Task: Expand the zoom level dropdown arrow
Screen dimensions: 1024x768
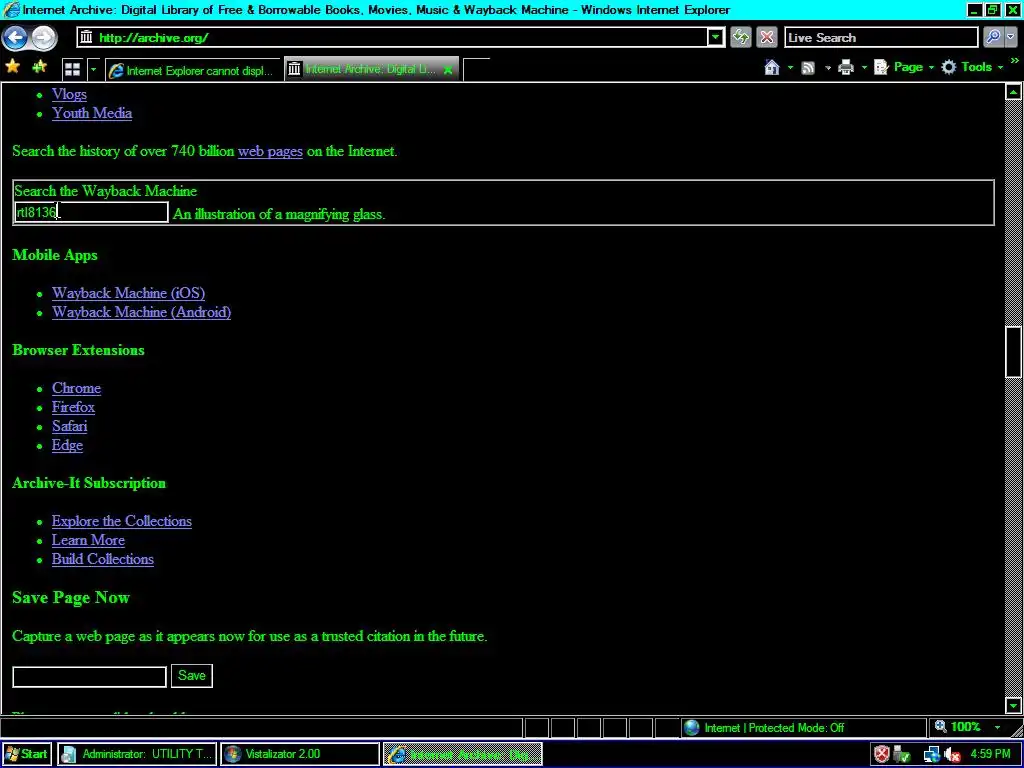Action: coord(997,727)
